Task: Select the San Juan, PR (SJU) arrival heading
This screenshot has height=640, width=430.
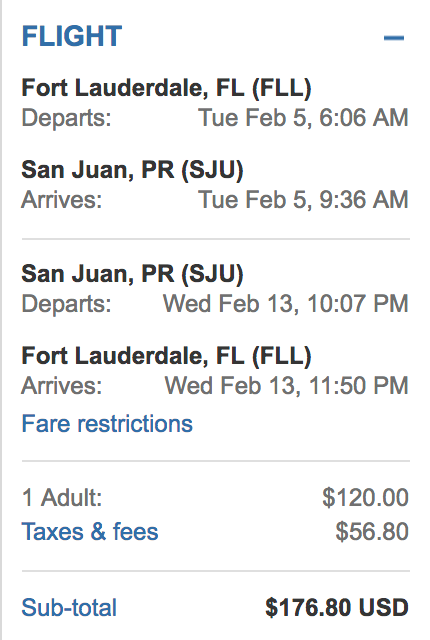Action: tap(132, 170)
